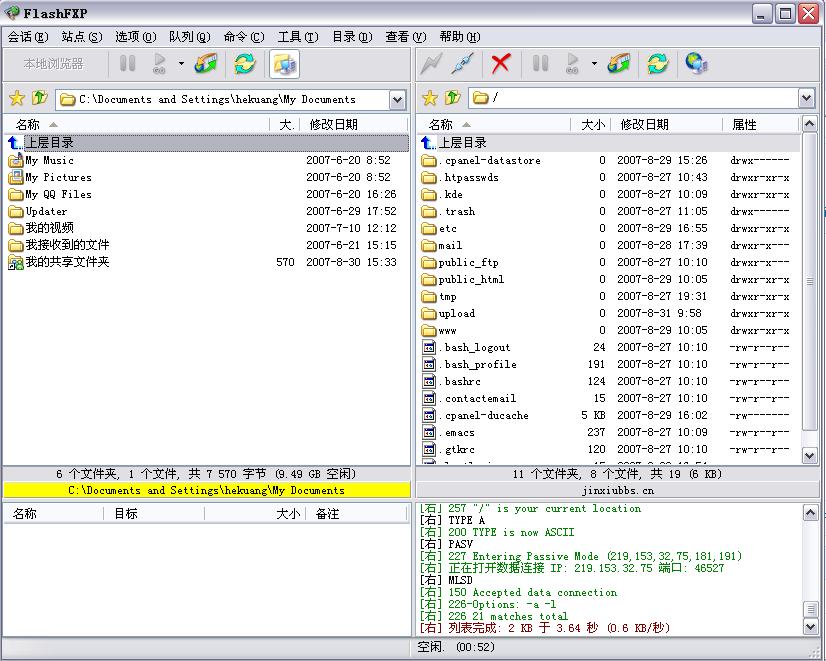
Task: Select remote 上层目录 parent directory row
Action: click(610, 142)
